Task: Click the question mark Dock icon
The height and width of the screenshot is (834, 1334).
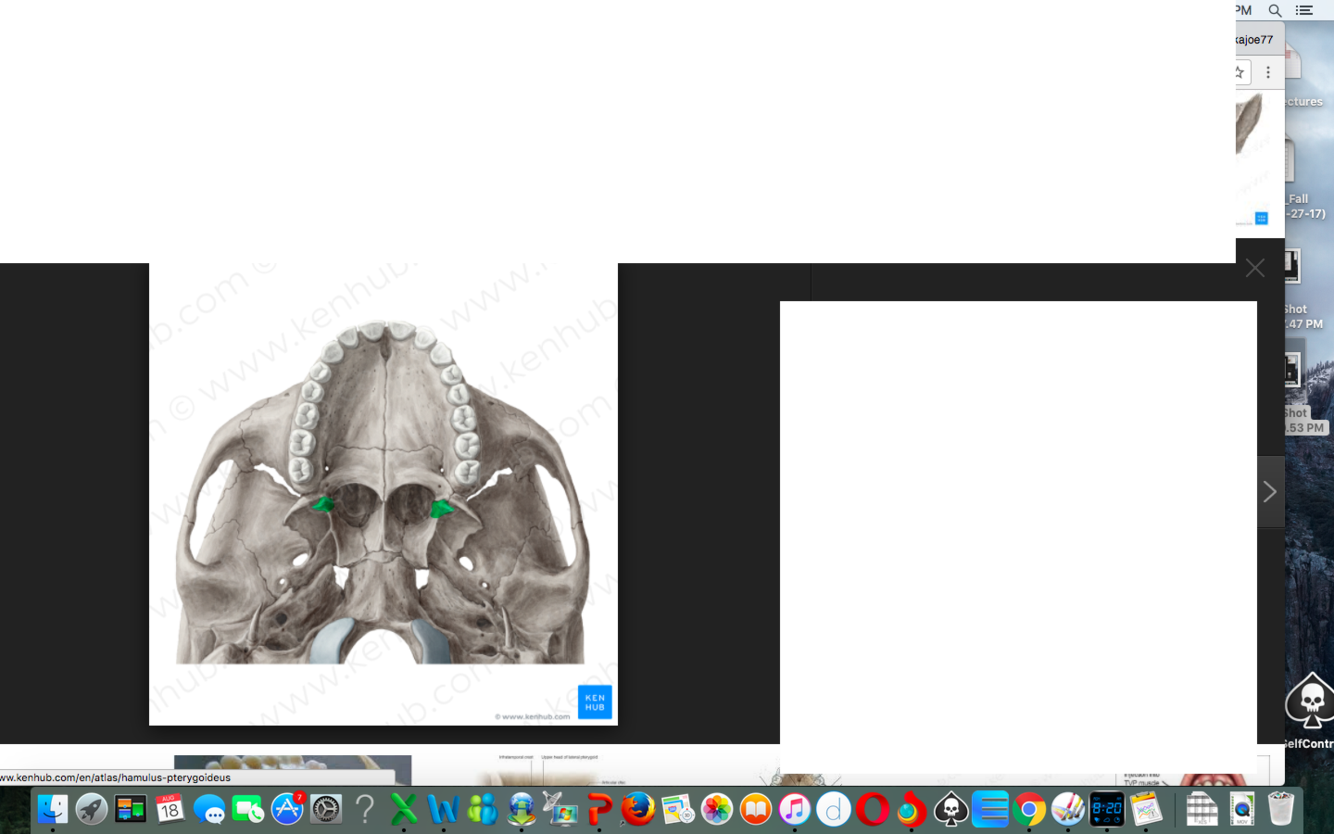Action: [365, 808]
